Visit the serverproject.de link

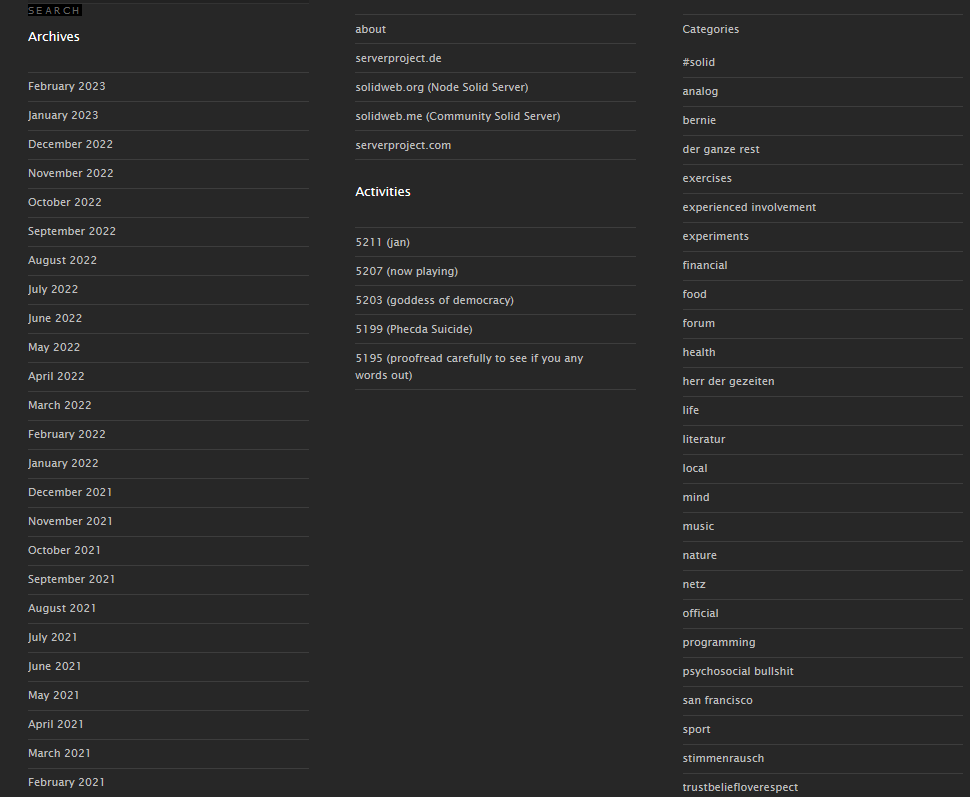coord(398,58)
